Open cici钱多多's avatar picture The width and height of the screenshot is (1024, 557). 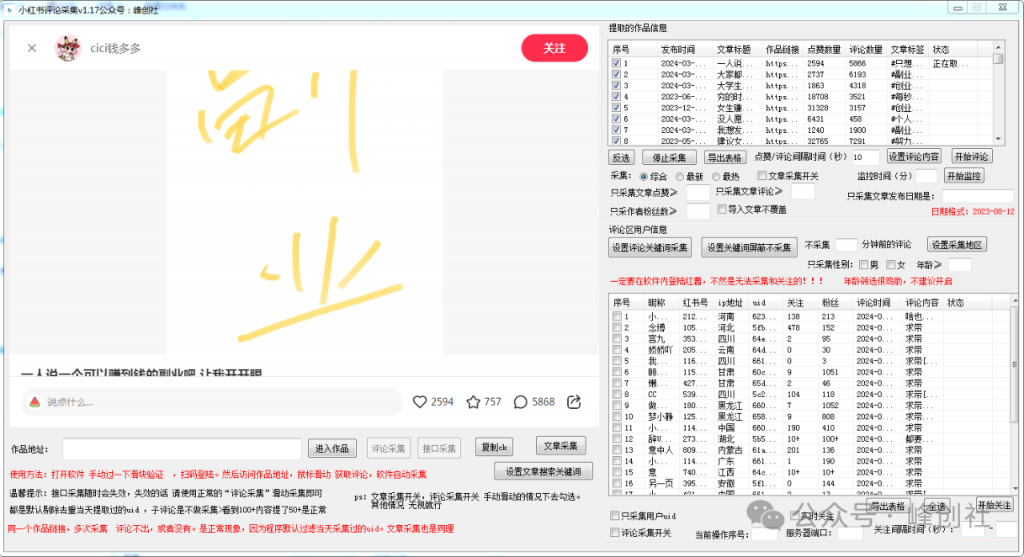pos(68,48)
